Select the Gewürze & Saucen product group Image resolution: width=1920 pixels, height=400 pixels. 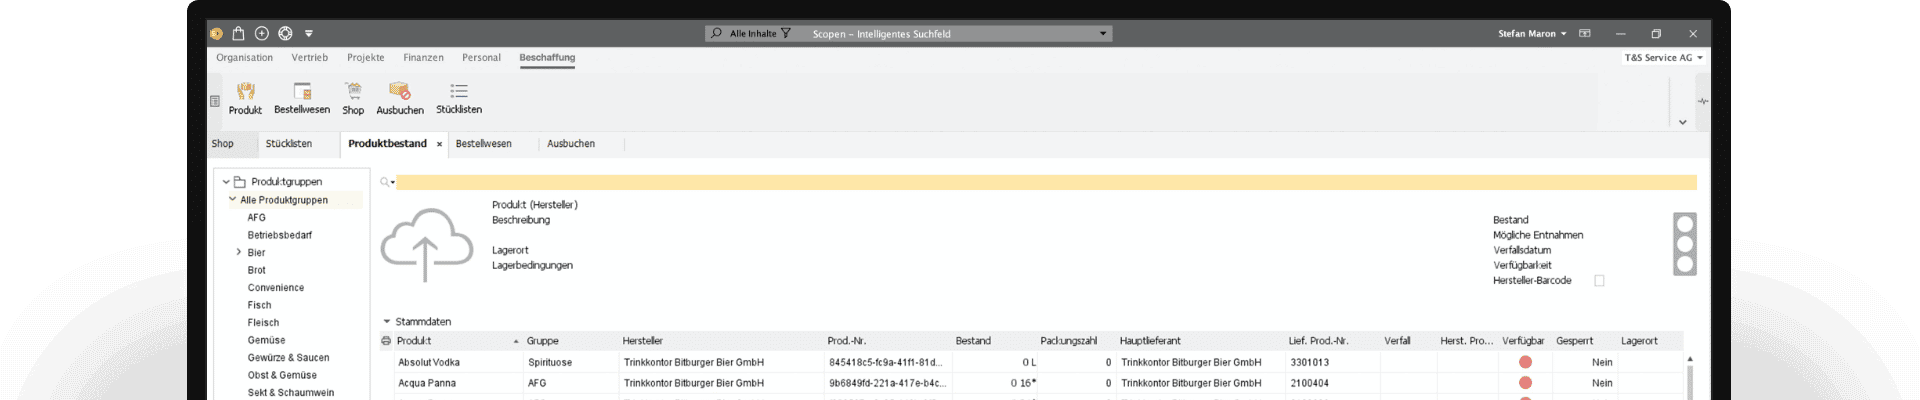[288, 357]
